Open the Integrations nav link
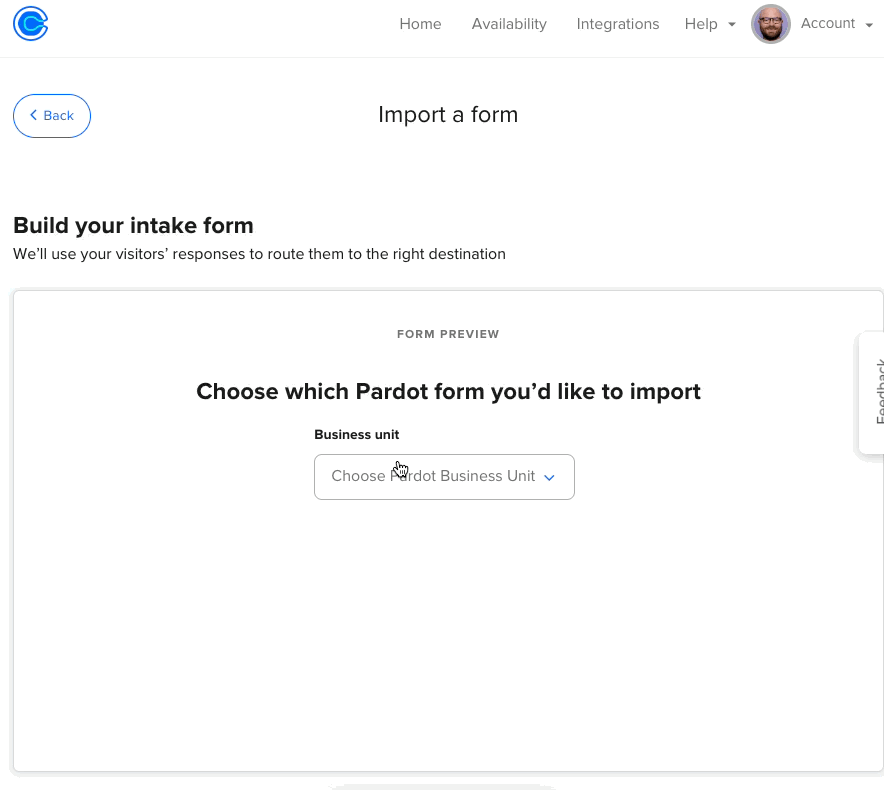884x790 pixels. pos(618,24)
